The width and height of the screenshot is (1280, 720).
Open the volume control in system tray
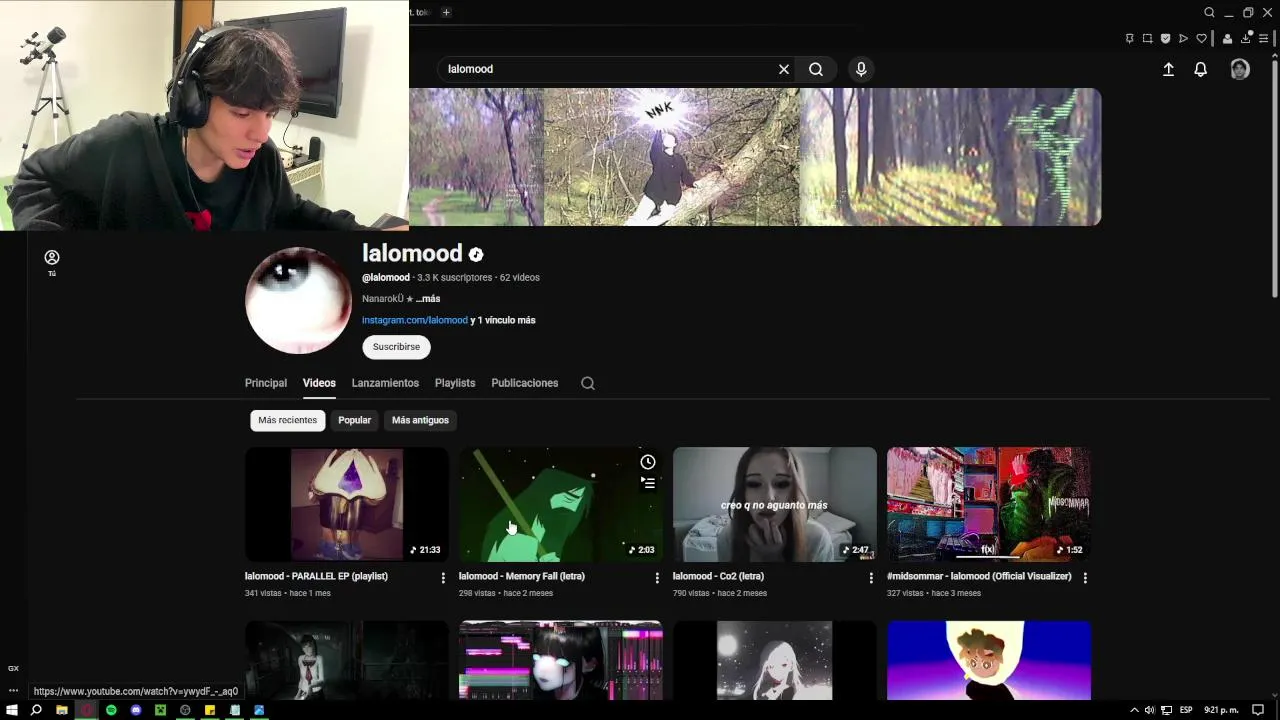(1149, 710)
